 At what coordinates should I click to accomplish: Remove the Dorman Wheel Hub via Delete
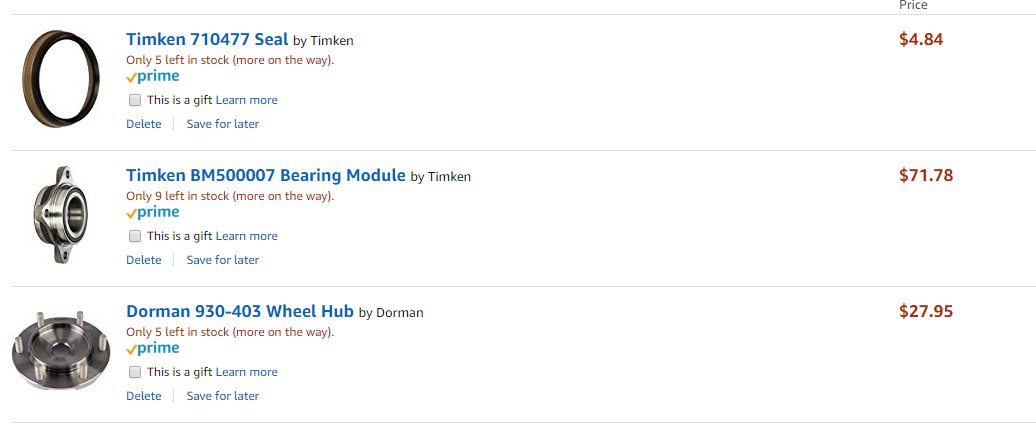click(143, 396)
